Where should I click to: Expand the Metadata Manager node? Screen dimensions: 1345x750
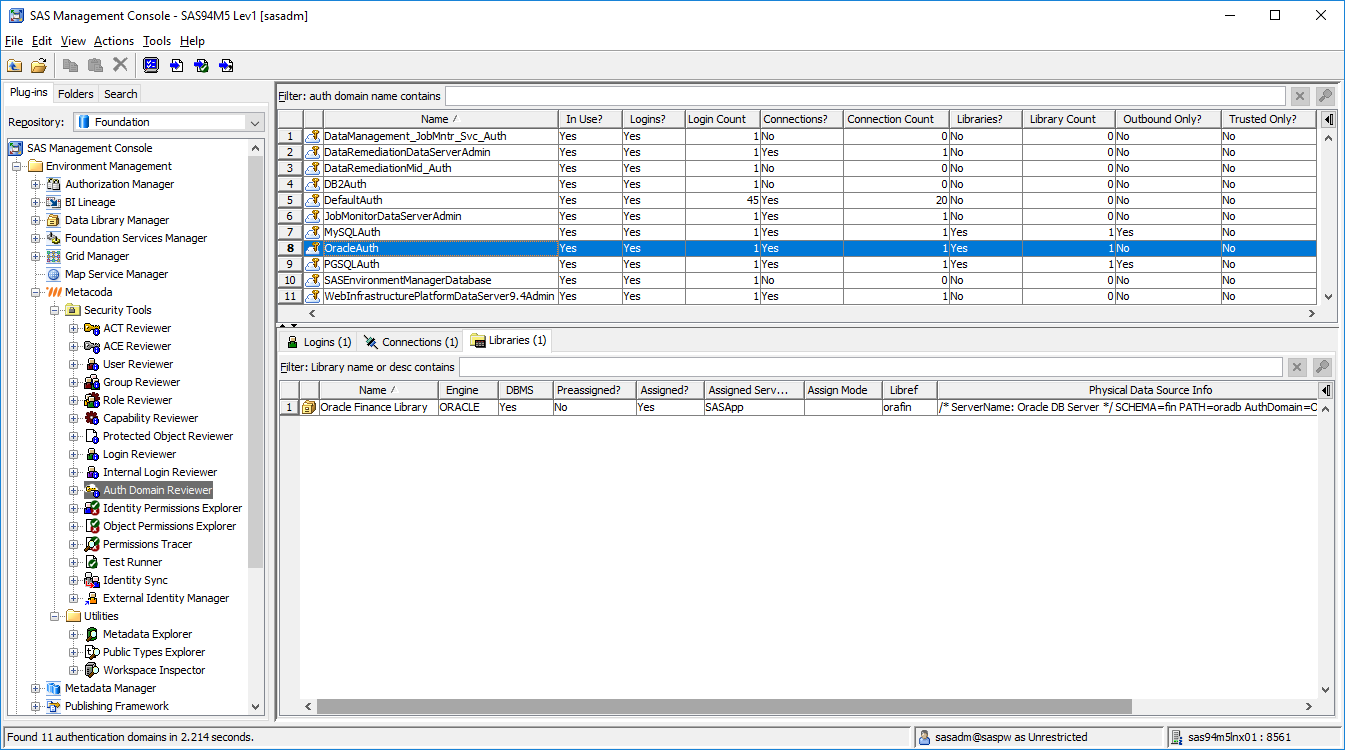(36, 688)
